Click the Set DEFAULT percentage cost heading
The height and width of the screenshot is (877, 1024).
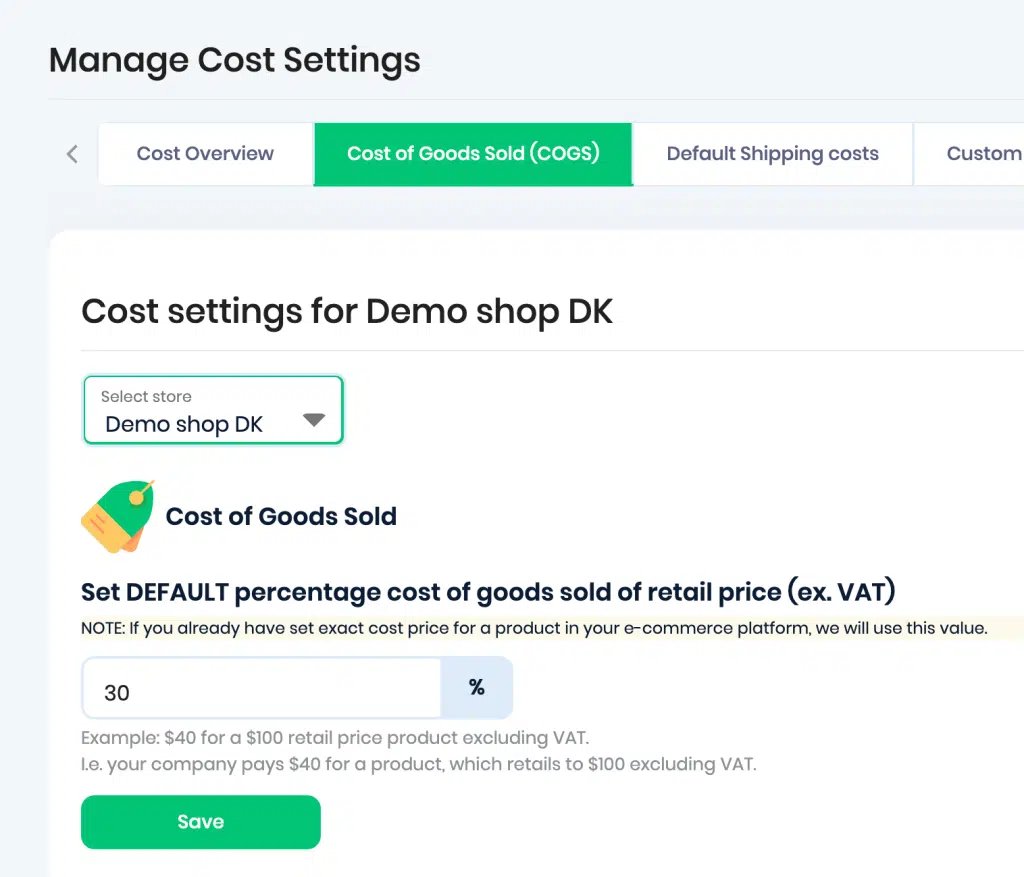[488, 592]
